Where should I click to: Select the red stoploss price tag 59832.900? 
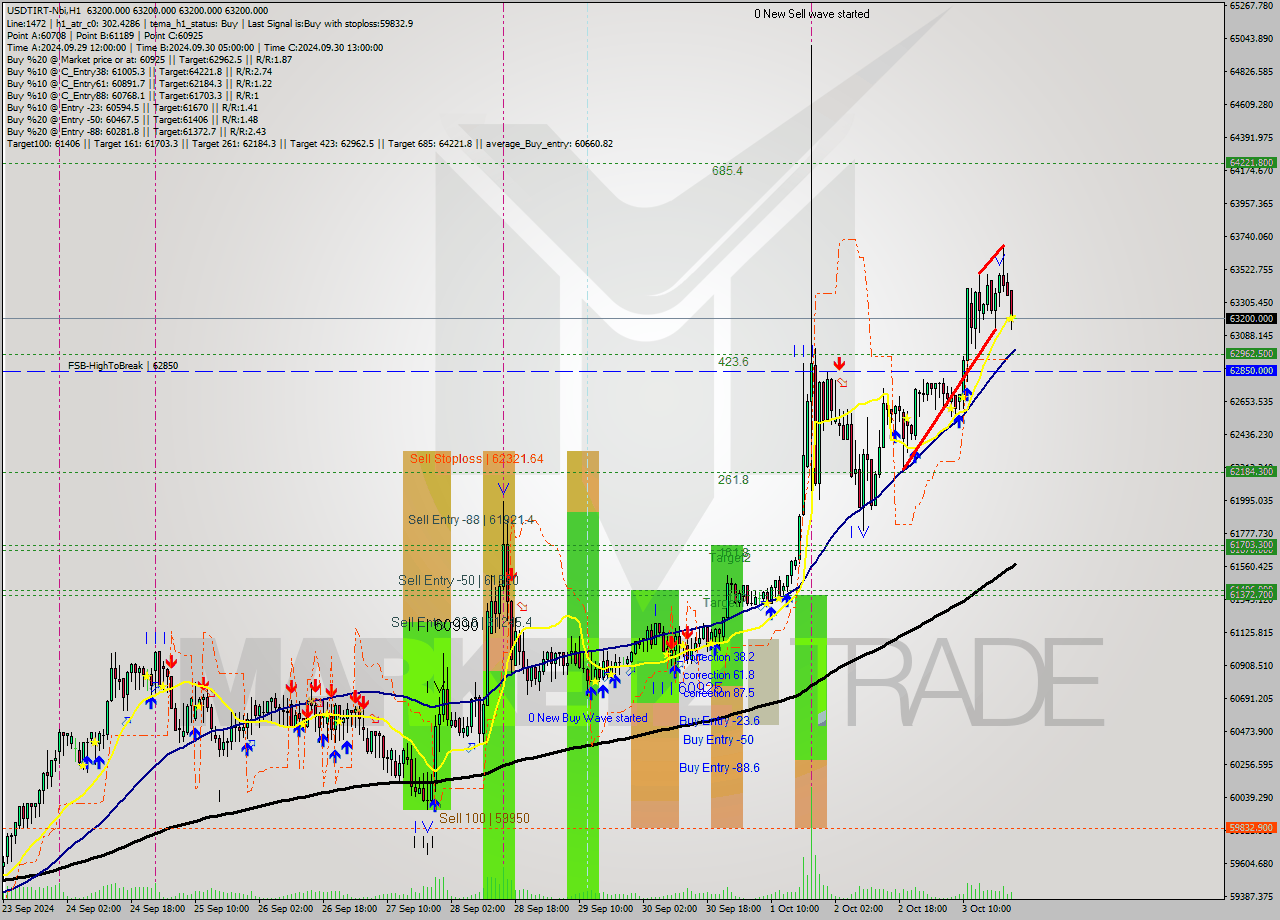click(1250, 828)
